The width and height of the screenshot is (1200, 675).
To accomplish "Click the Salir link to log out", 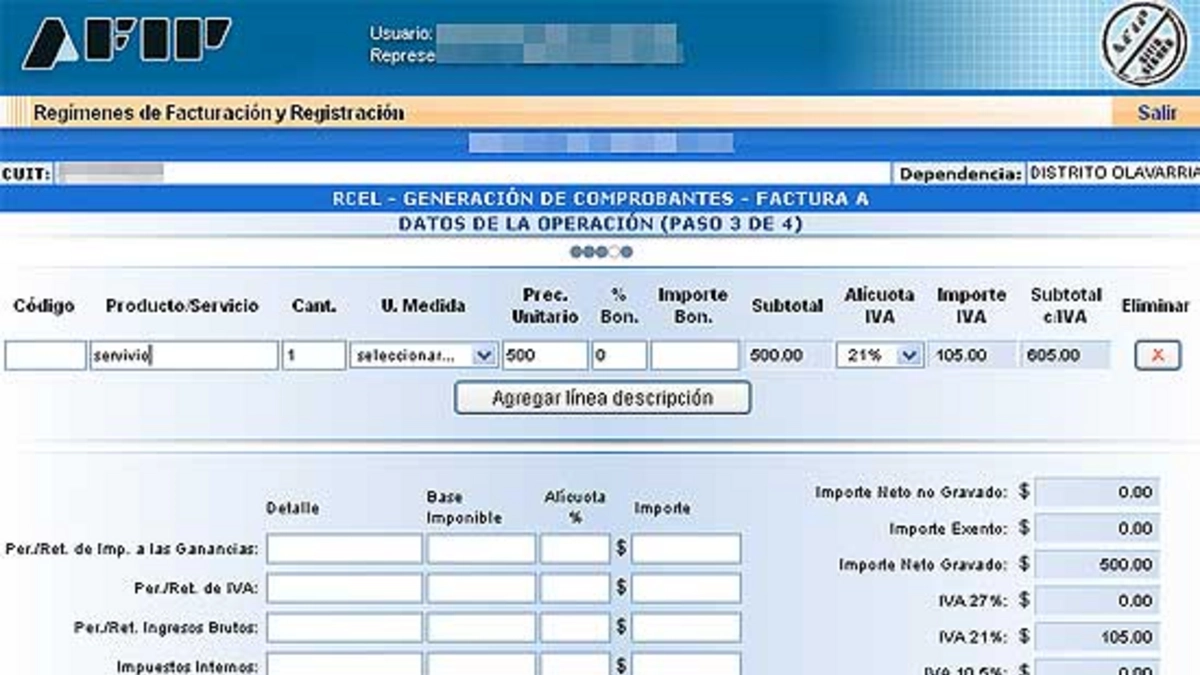I will [1157, 113].
